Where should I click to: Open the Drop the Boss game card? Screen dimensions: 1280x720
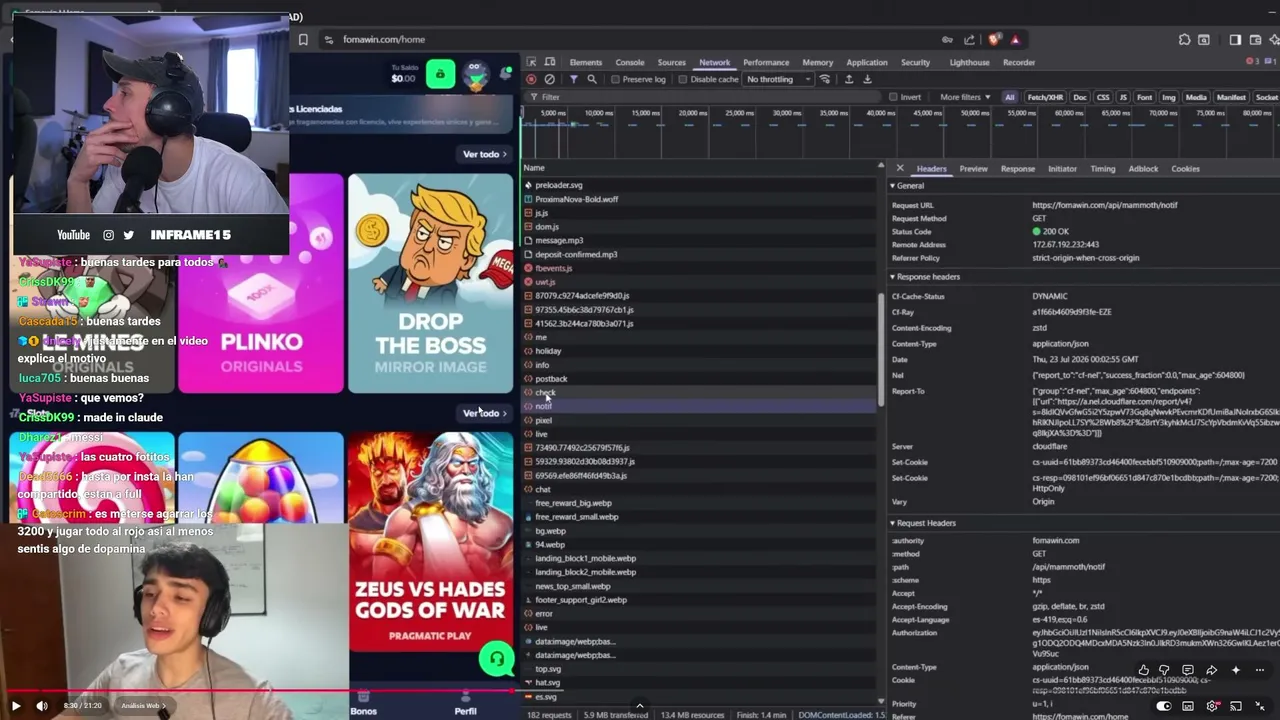pos(430,284)
